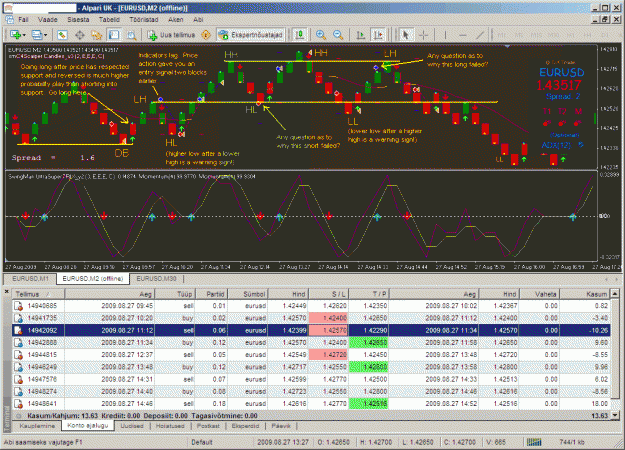Select the highlighted order row 14942092
Screen dimensions: 625x450
click(x=311, y=330)
